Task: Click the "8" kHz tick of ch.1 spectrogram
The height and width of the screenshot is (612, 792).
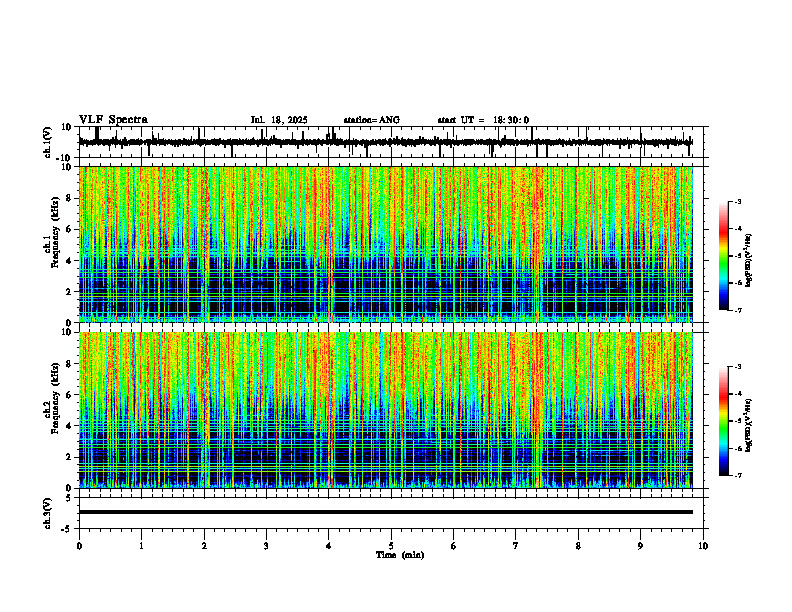Action: 71,198
